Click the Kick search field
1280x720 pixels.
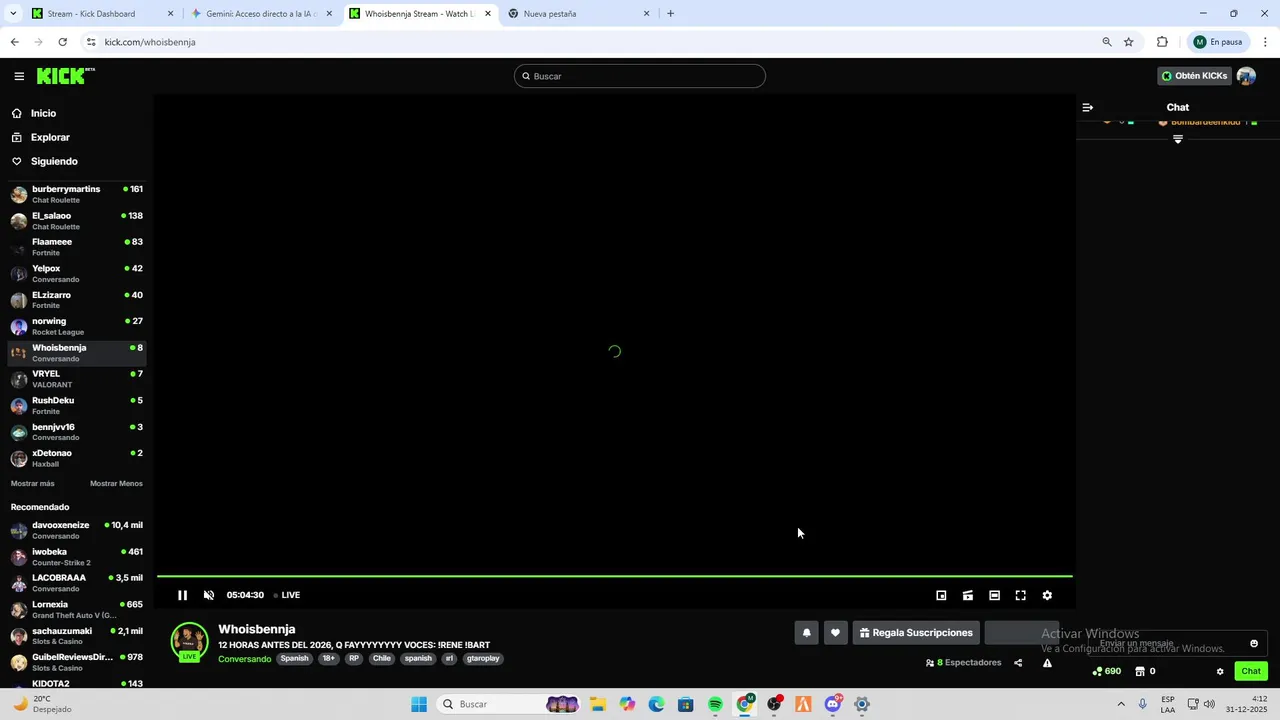click(x=640, y=76)
